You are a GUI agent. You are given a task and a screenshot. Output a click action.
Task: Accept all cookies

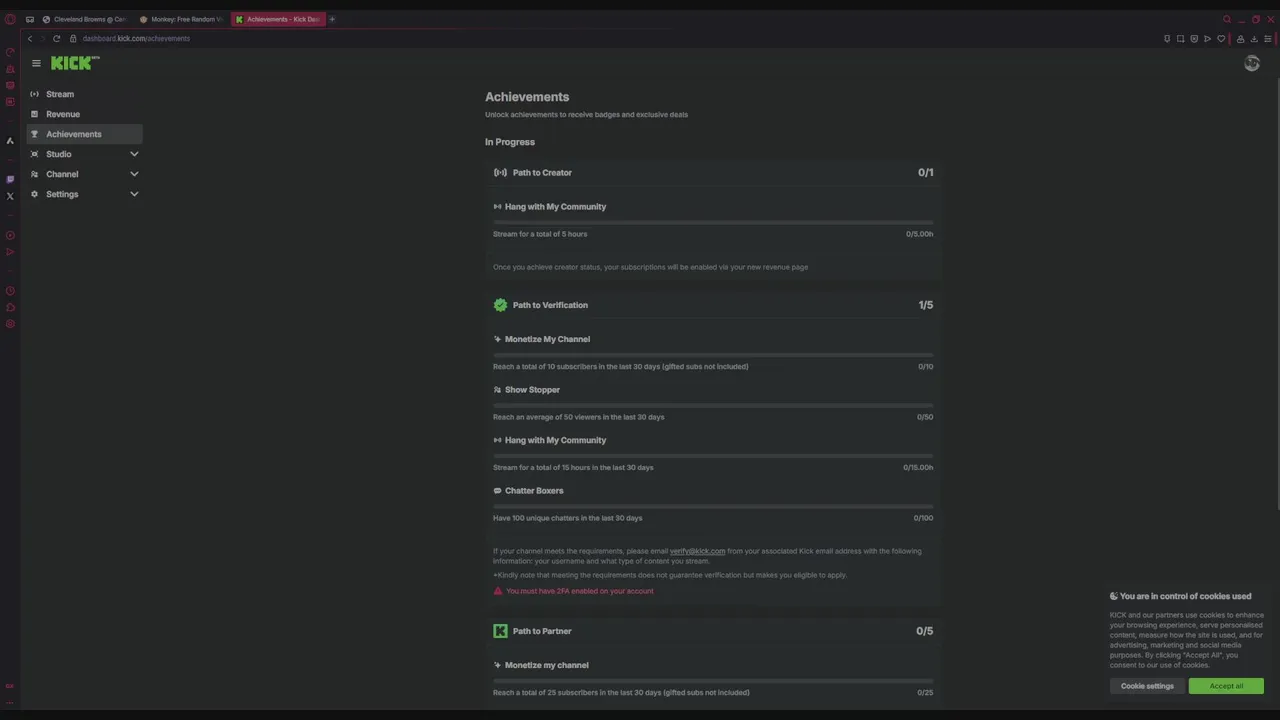(x=1226, y=686)
